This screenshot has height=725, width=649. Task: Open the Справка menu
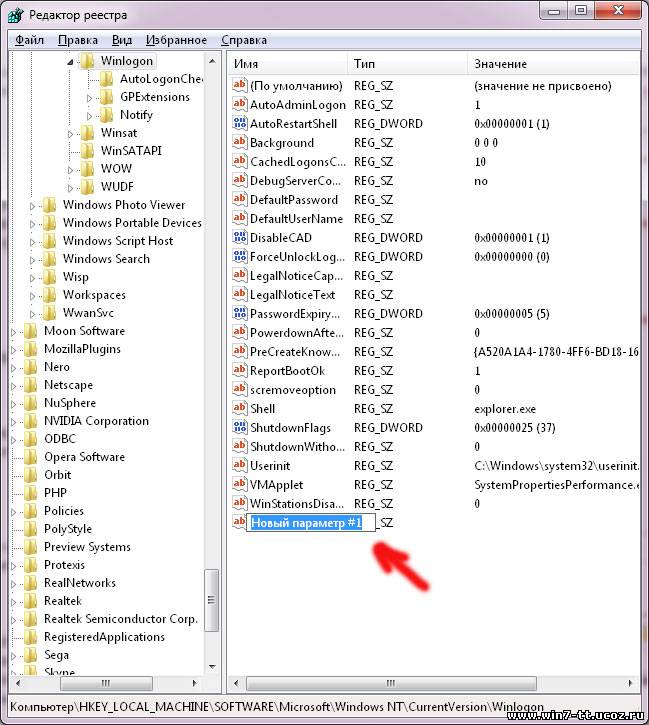244,40
